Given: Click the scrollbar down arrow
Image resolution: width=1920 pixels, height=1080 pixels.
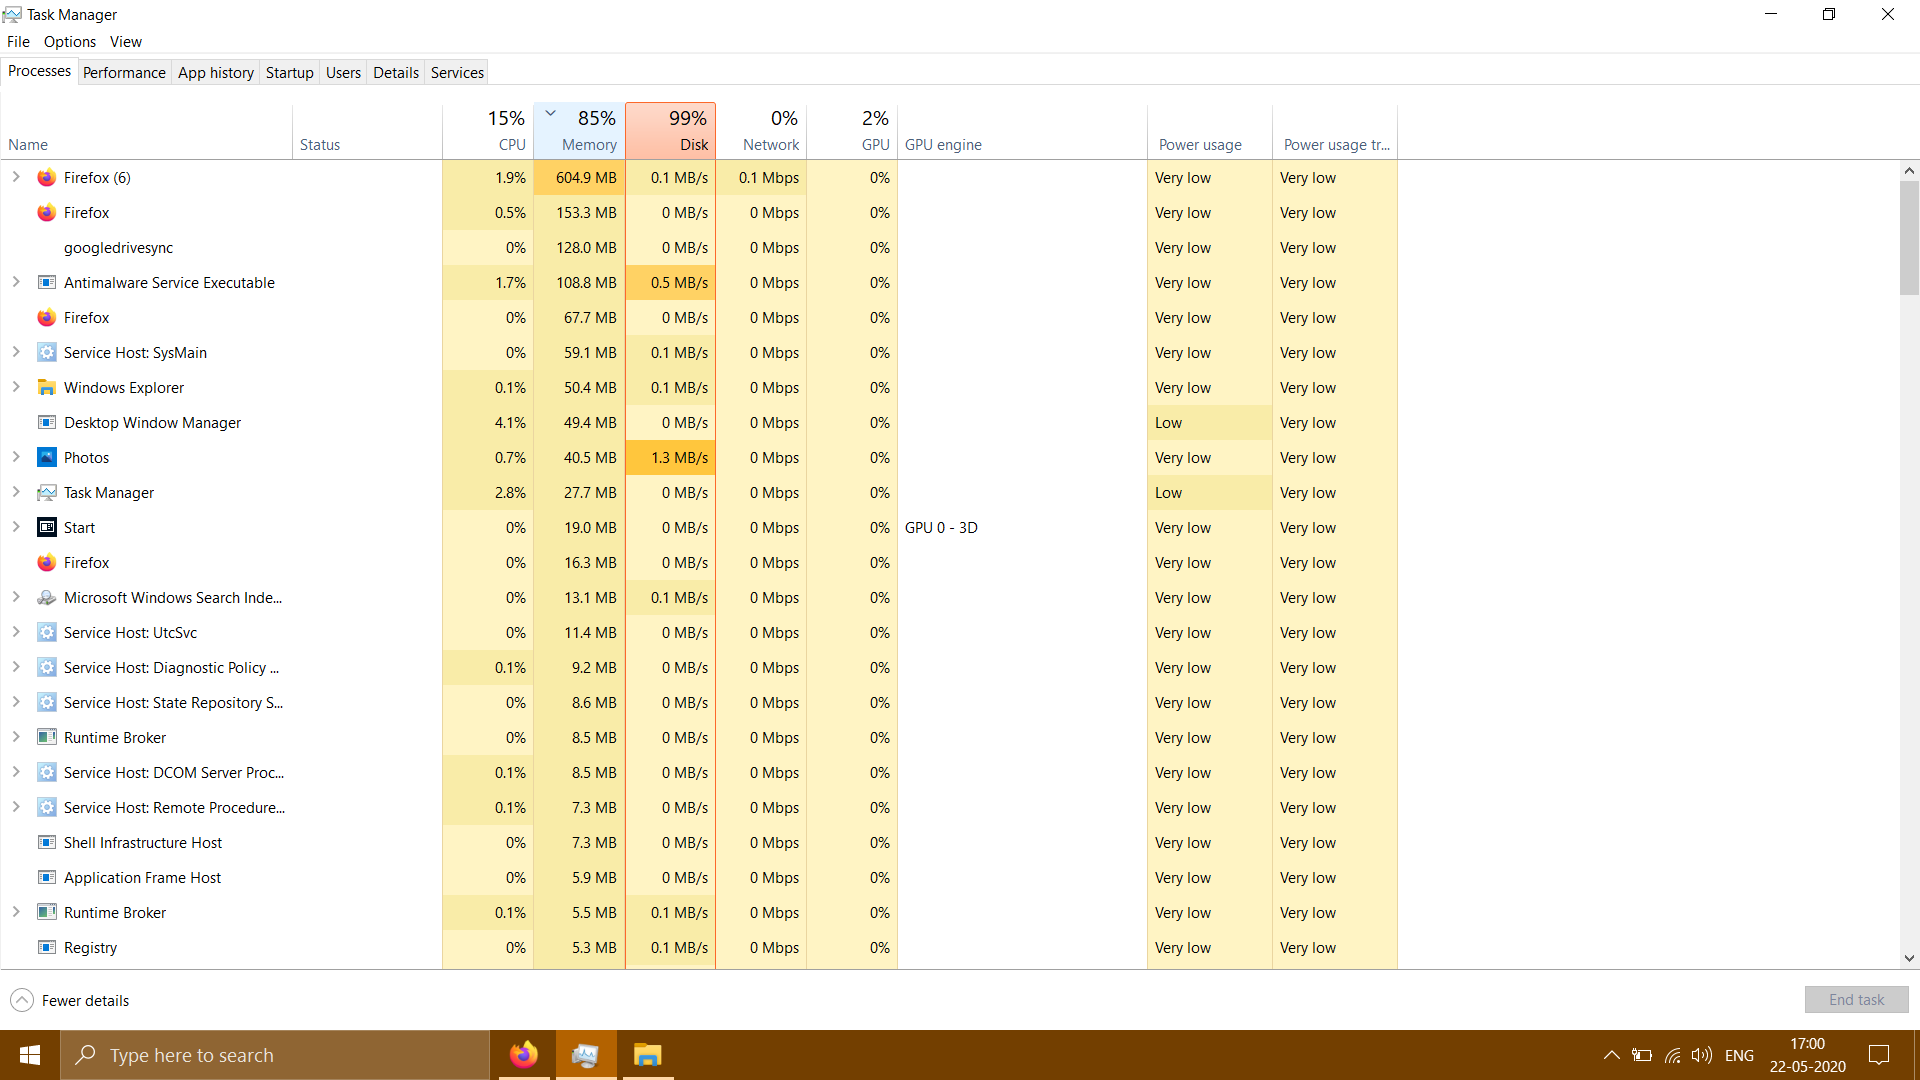Looking at the screenshot, I should (x=1909, y=958).
